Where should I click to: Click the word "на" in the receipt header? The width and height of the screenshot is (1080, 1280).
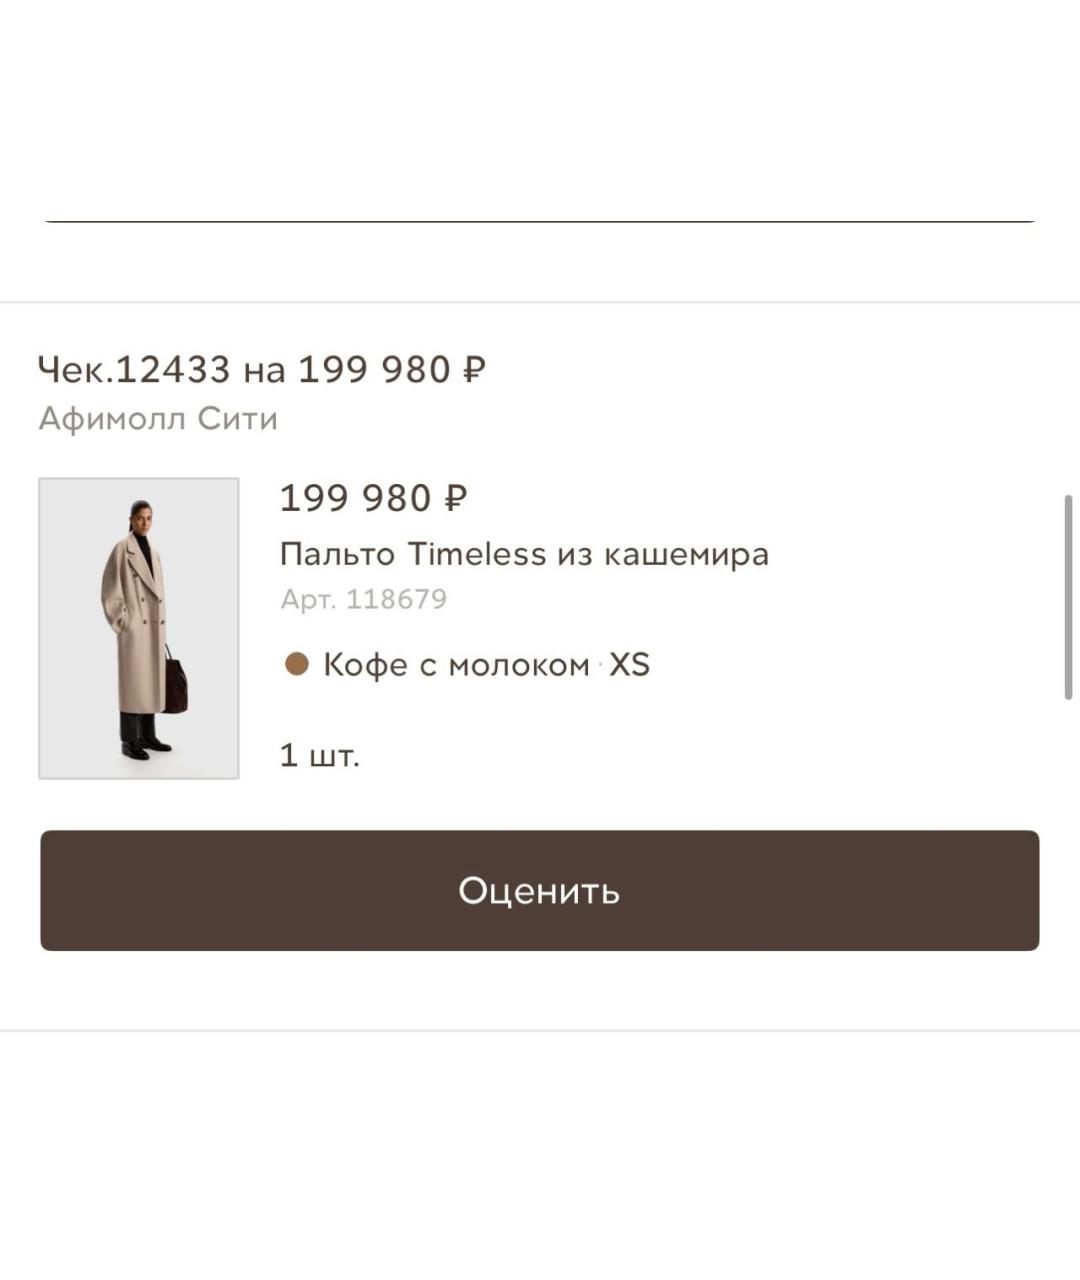[264, 371]
